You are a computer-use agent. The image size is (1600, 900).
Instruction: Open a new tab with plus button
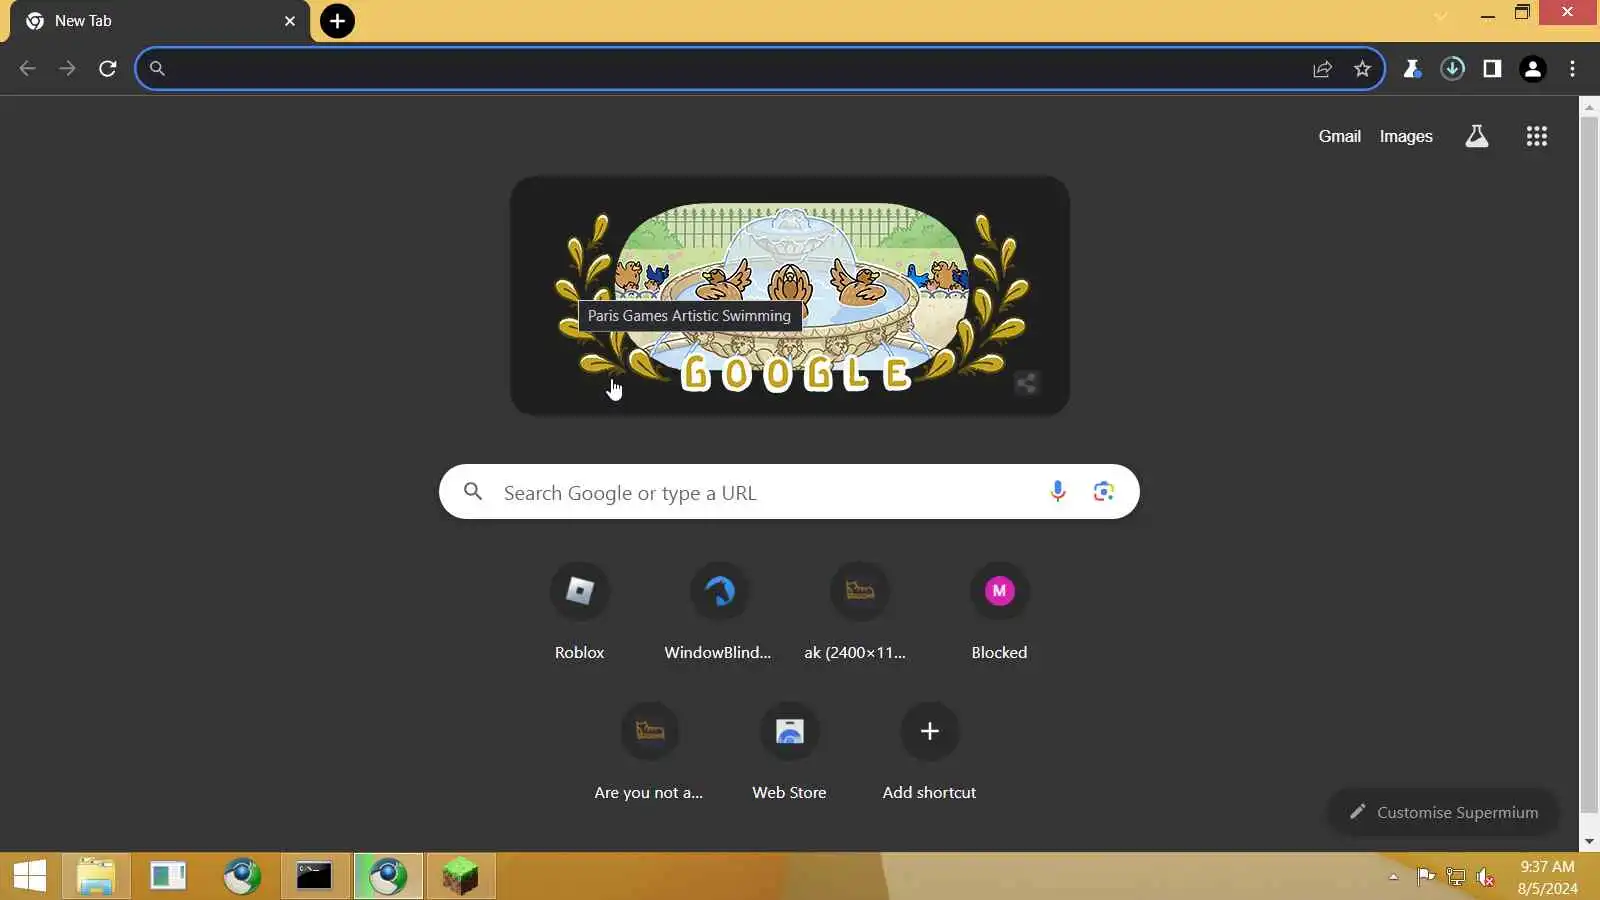[x=337, y=21]
